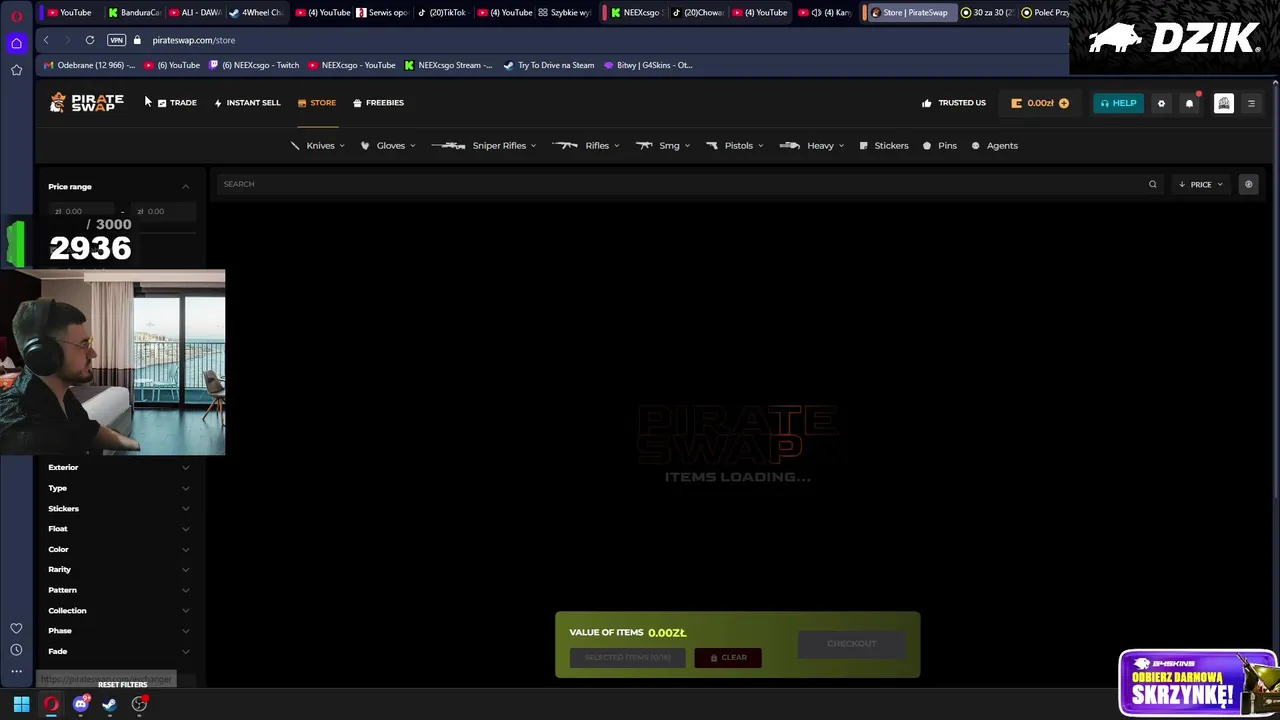The height and width of the screenshot is (720, 1280).
Task: Add funds with the plus icon
Action: coord(1064,103)
